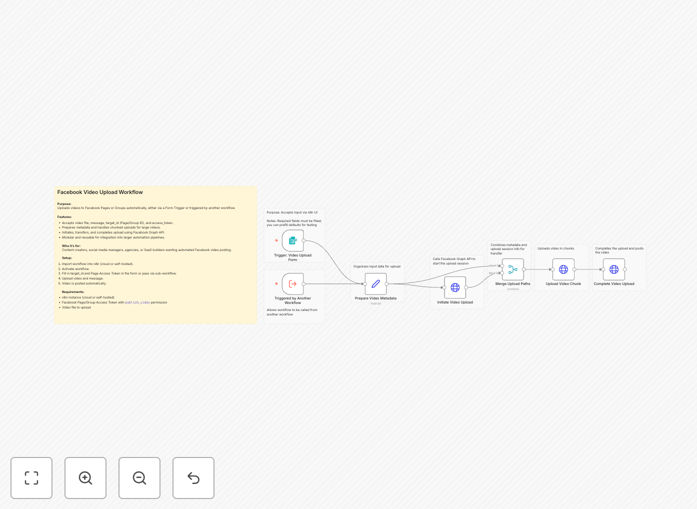Click output connector of Prepare Video Metadata node
The image size is (697, 509).
pos(387,284)
